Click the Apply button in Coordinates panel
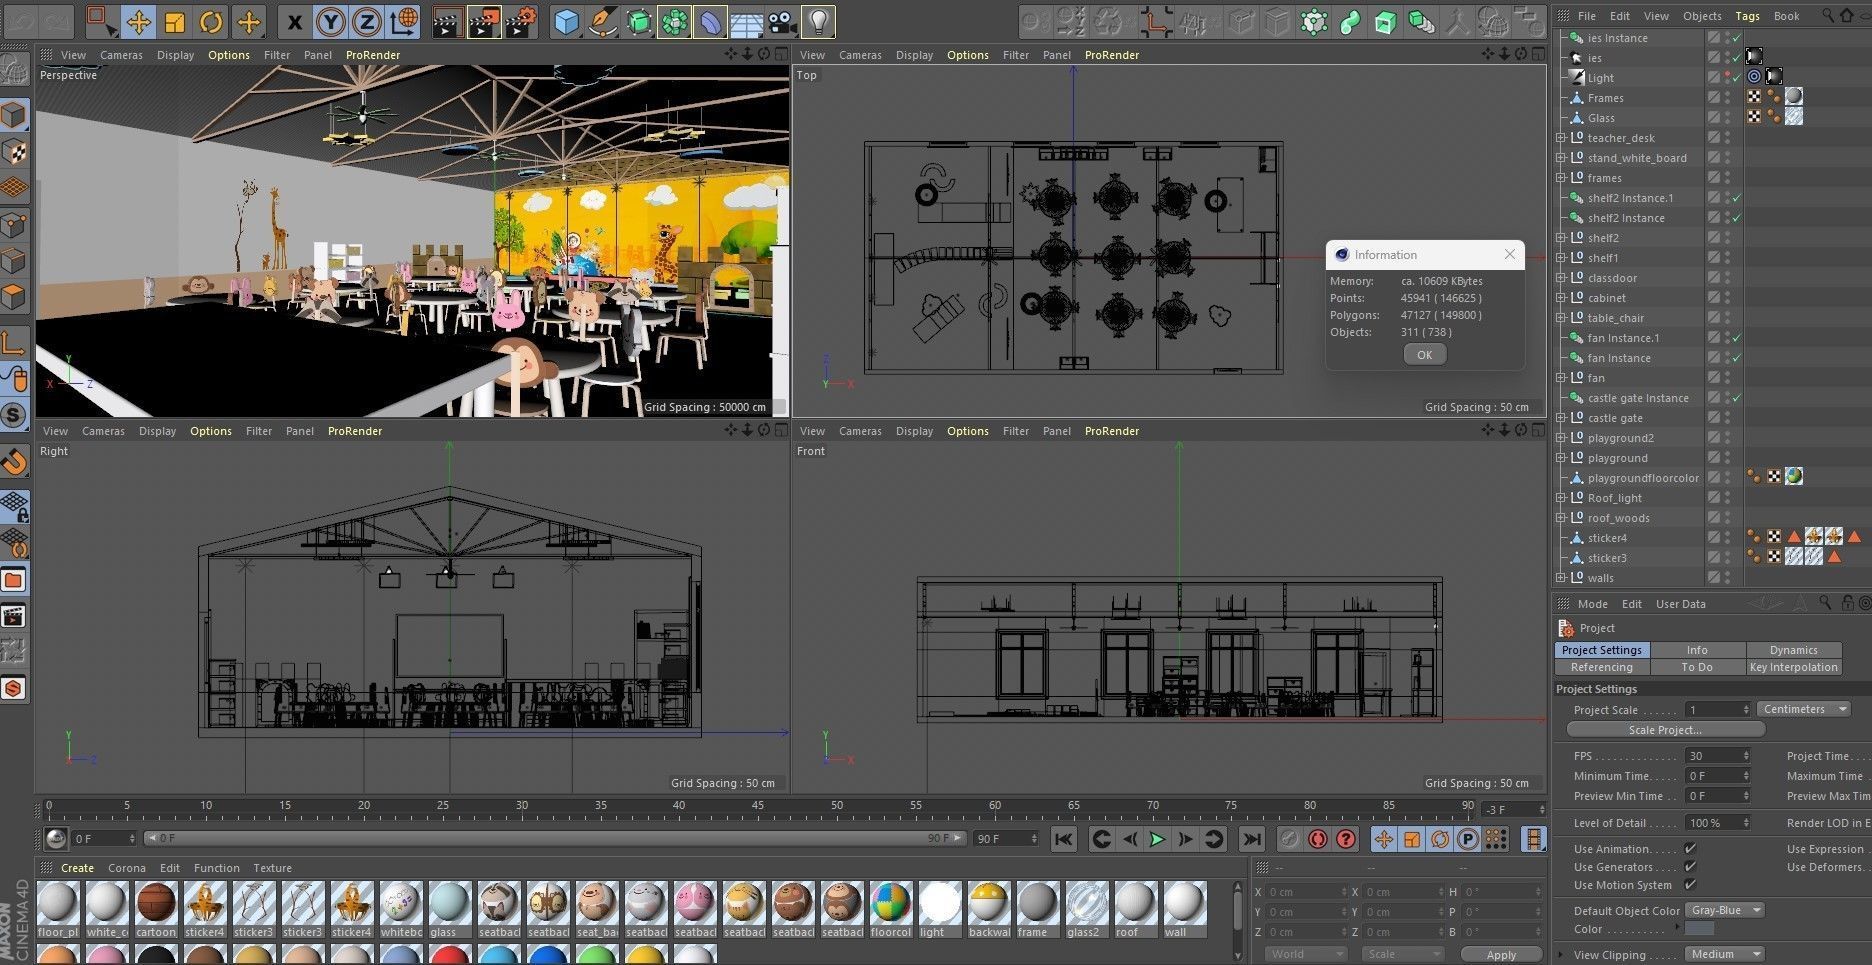Image resolution: width=1872 pixels, height=965 pixels. pyautogui.click(x=1500, y=955)
